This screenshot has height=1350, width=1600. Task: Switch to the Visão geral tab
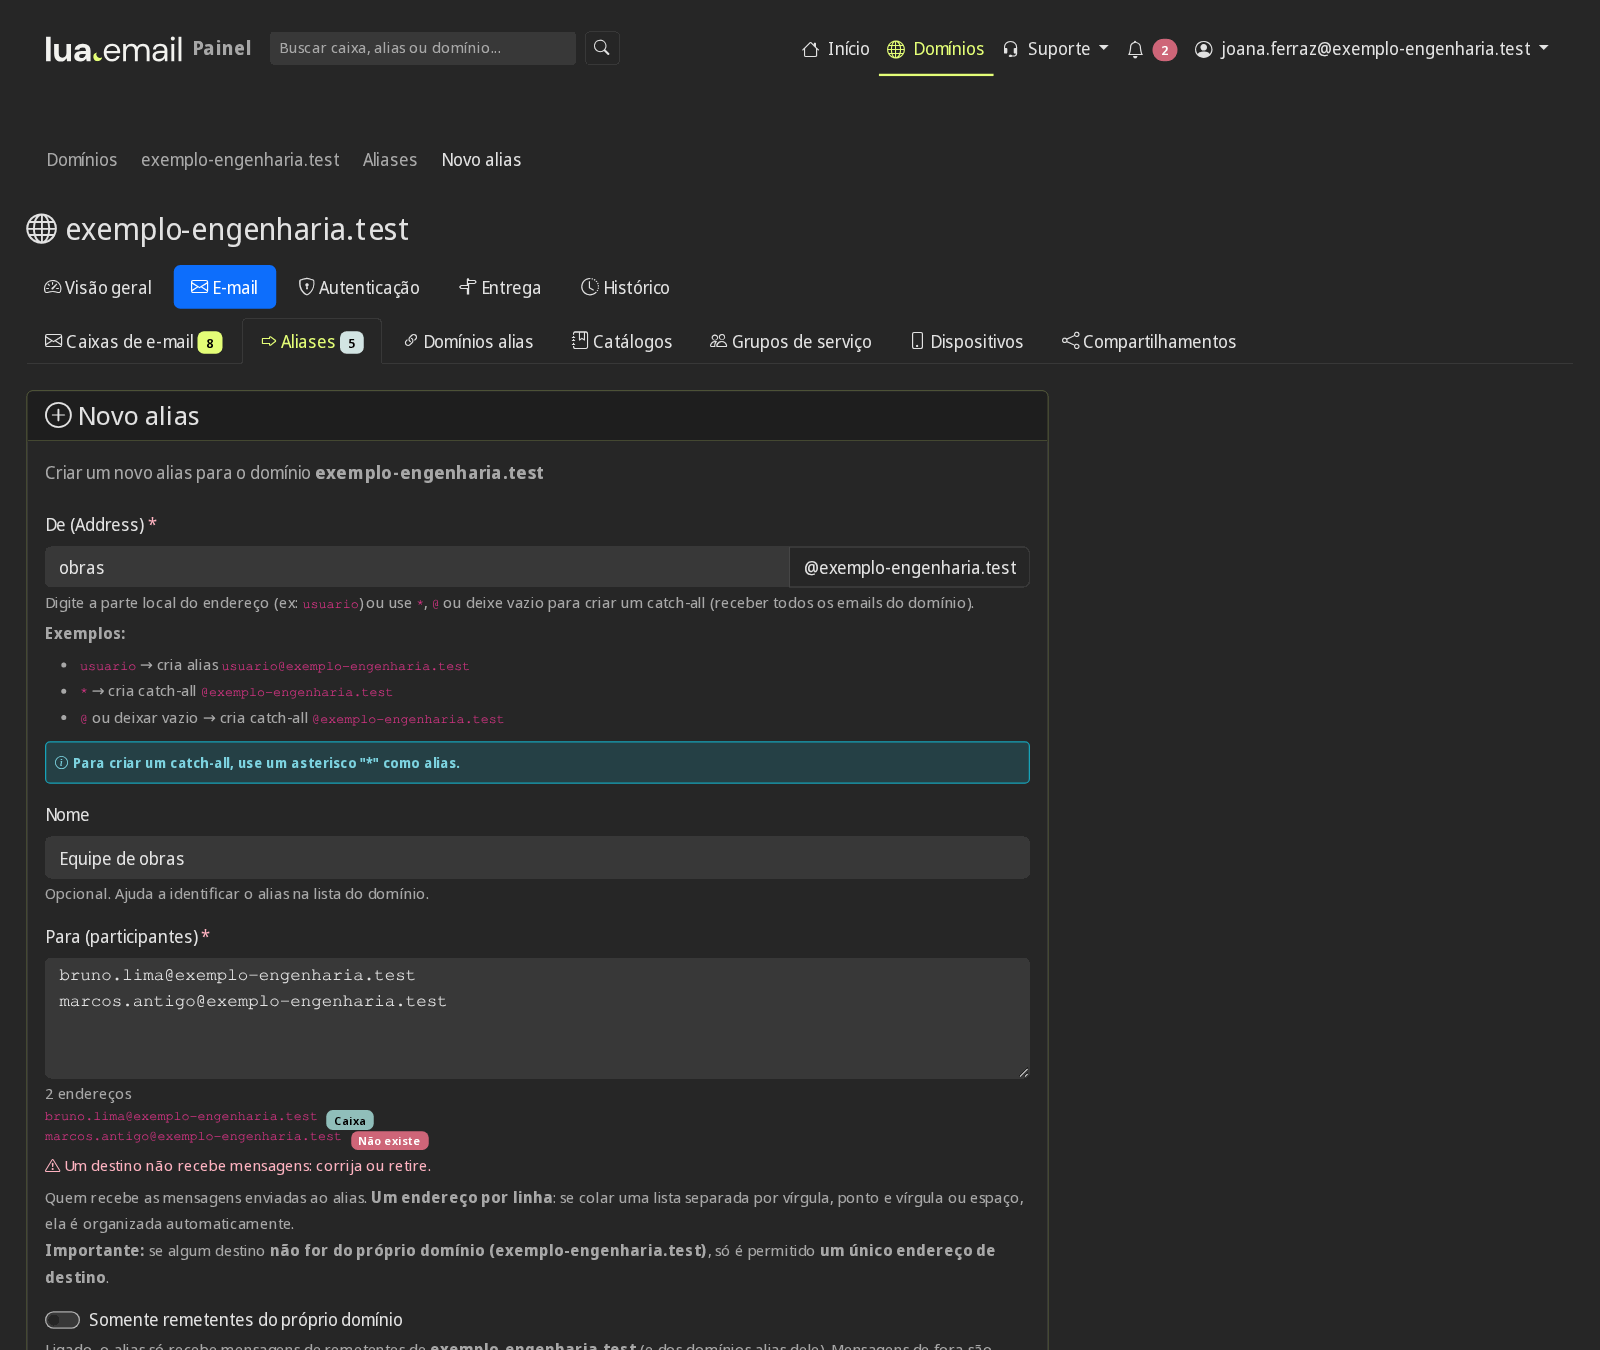pyautogui.click(x=98, y=288)
